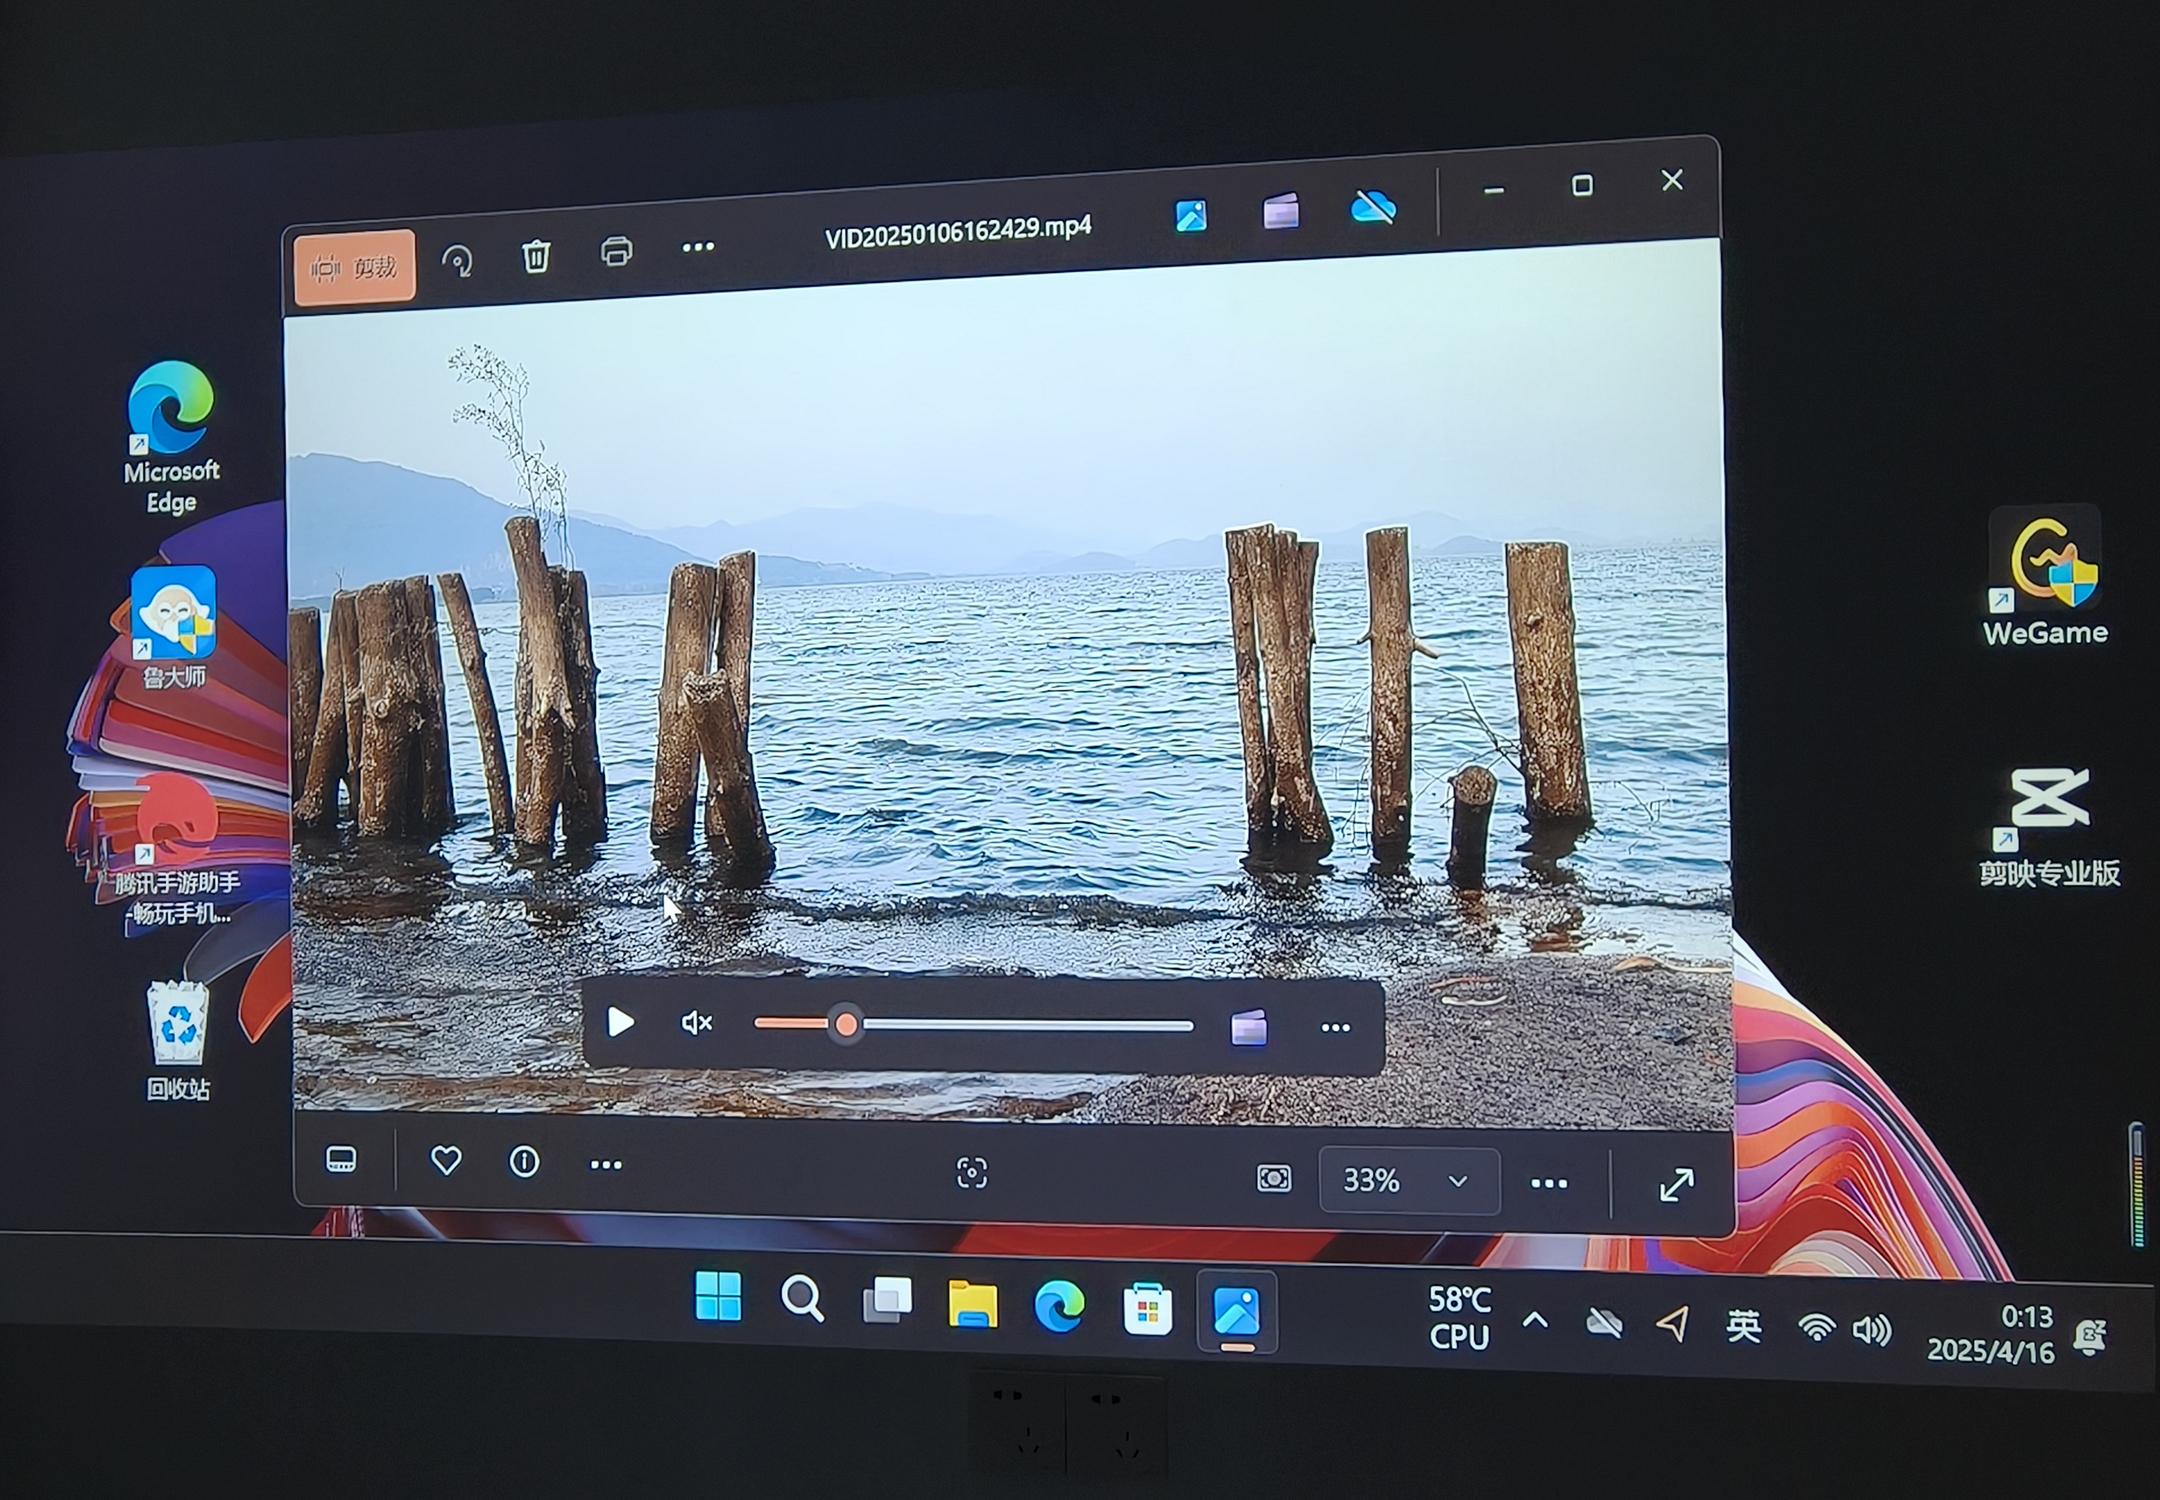This screenshot has width=2160, height=1500.
Task: Open Windows Start menu
Action: click(718, 1296)
